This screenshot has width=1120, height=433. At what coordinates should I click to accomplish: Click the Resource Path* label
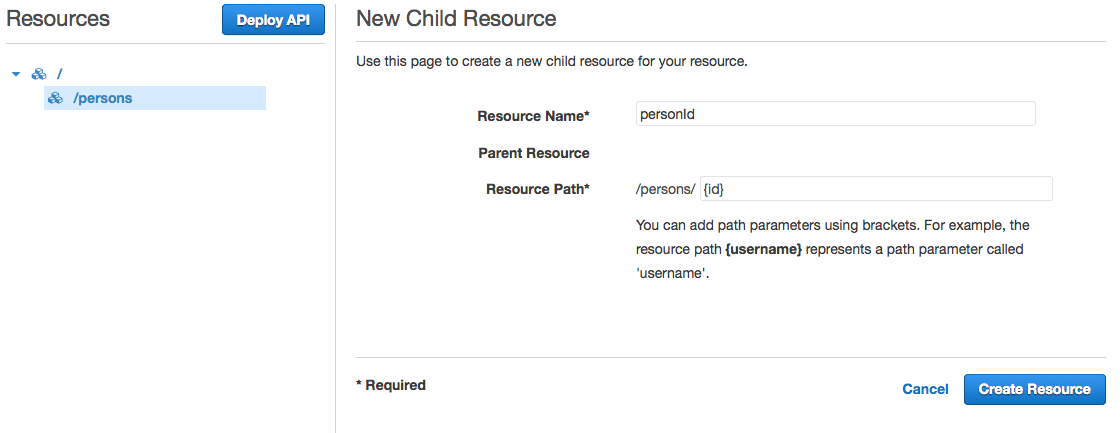pyautogui.click(x=537, y=189)
